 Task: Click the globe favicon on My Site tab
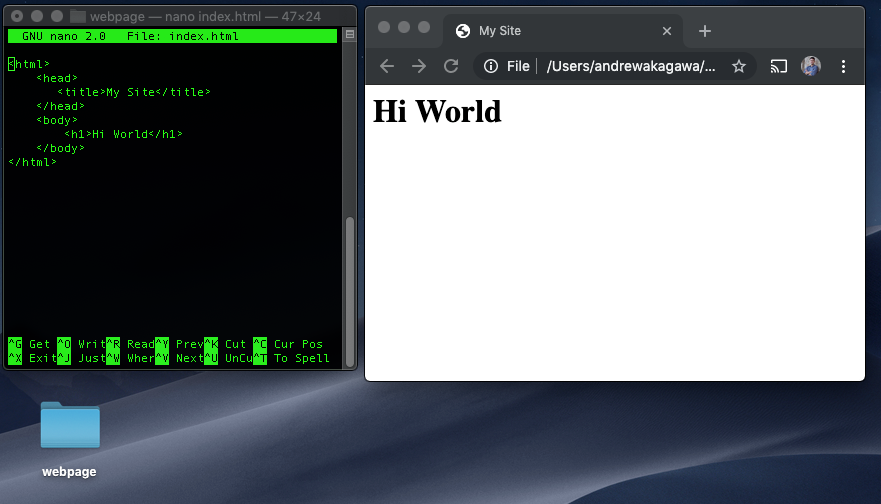(x=462, y=31)
